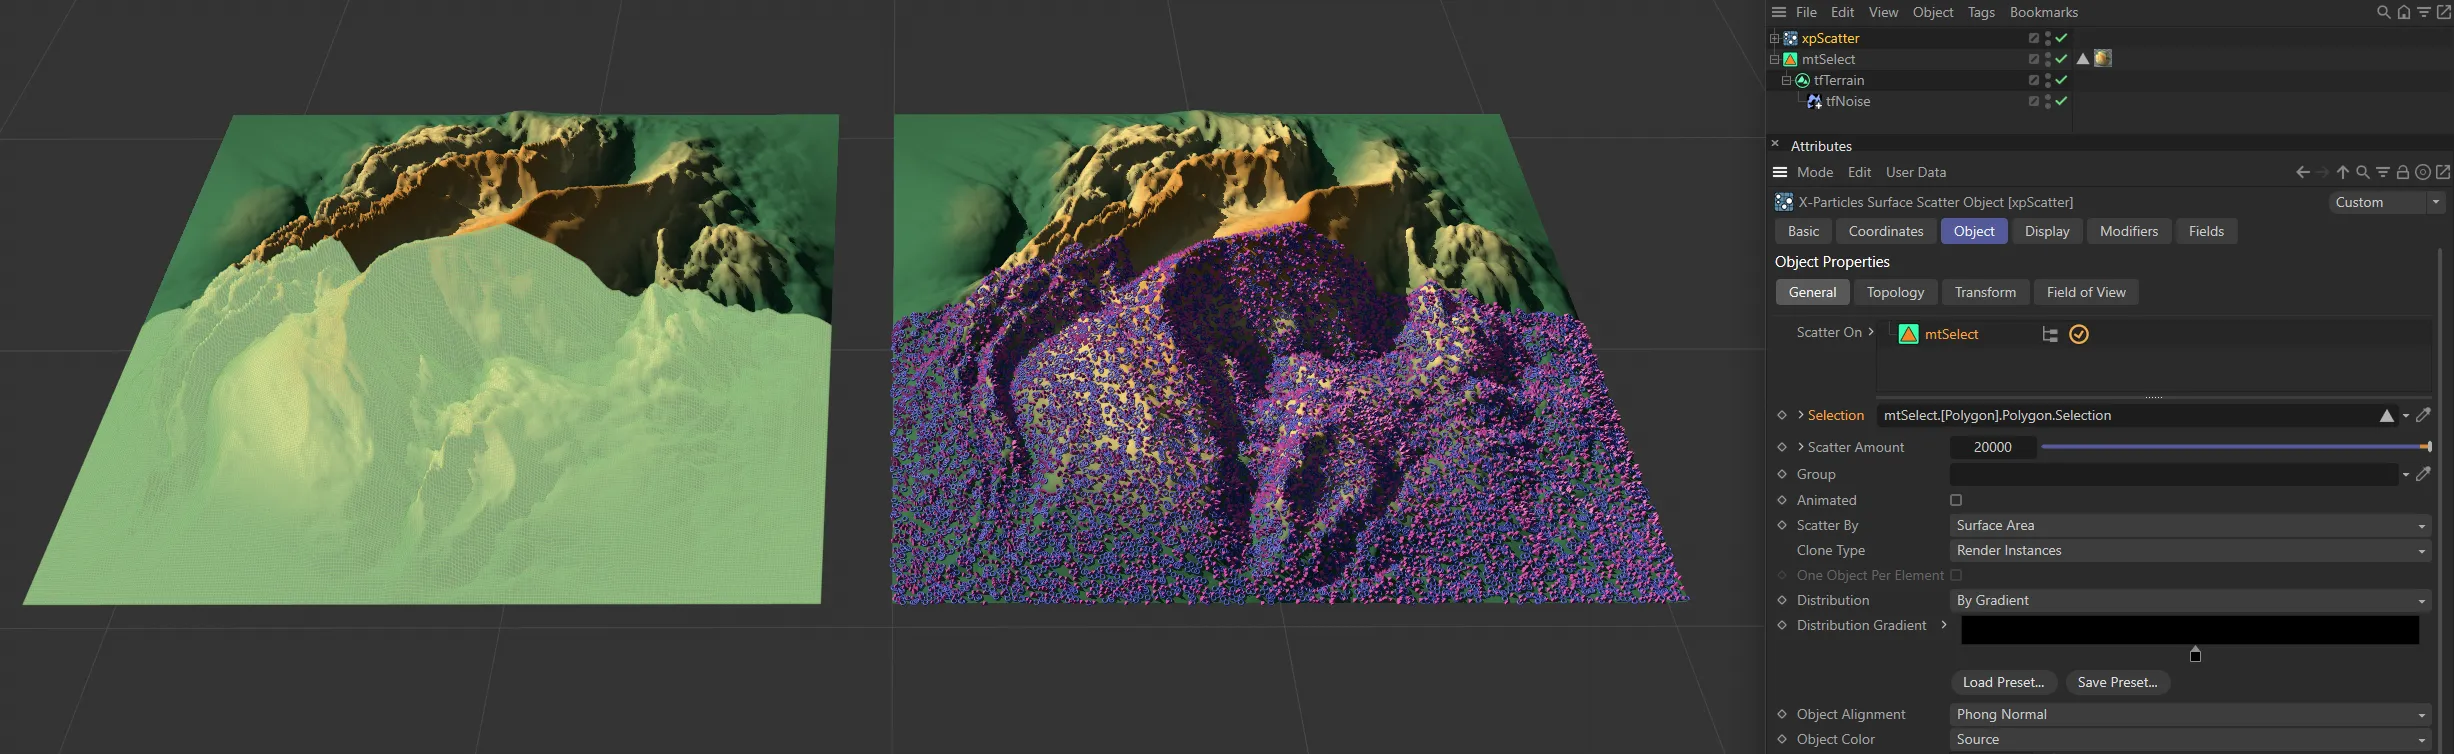Open Object Manager in new window
Image resolution: width=2454 pixels, height=754 pixels.
tap(2444, 12)
